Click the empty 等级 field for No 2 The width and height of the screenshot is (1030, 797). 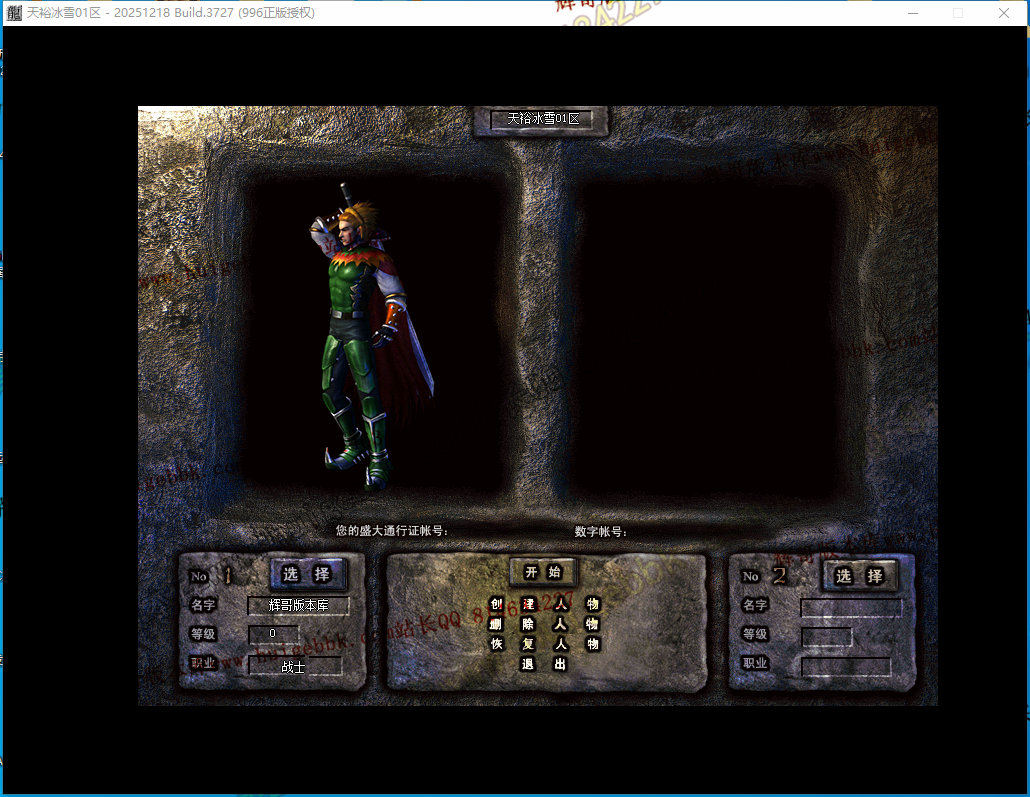826,636
